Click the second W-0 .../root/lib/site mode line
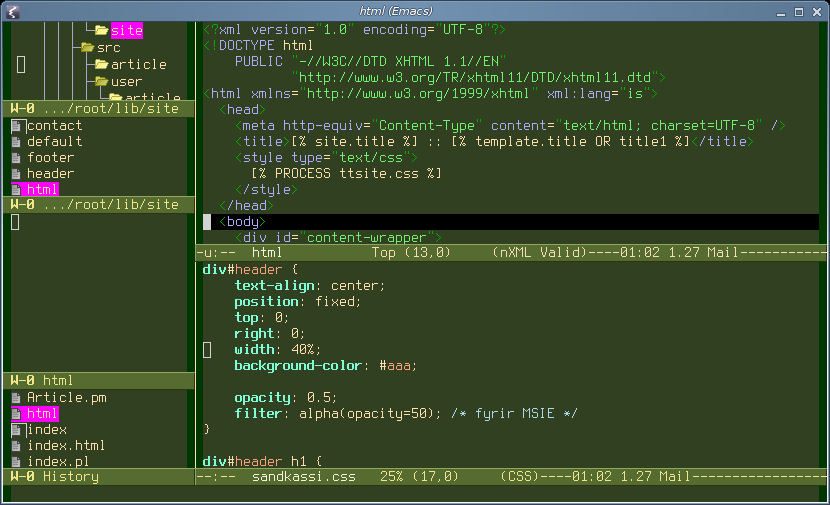Viewport: 830px width, 505px height. coord(99,205)
